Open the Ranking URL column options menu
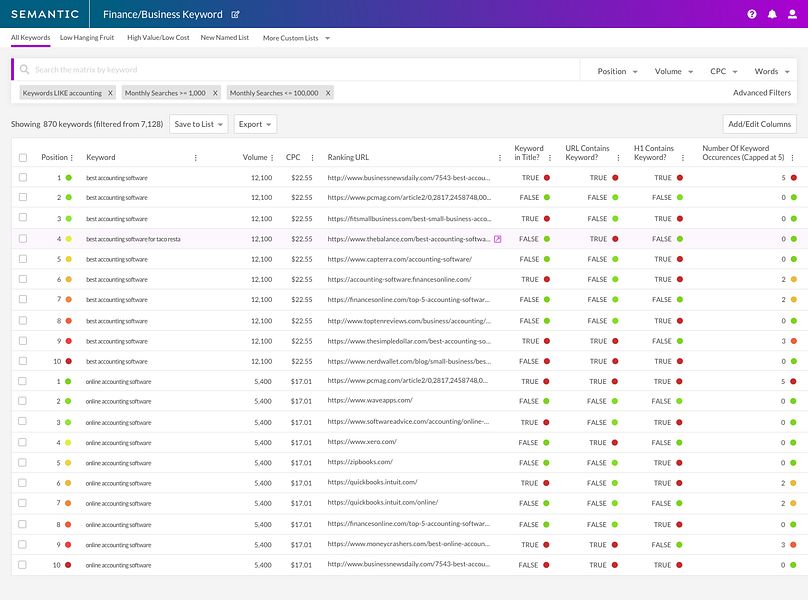The image size is (808, 600). [x=500, y=158]
